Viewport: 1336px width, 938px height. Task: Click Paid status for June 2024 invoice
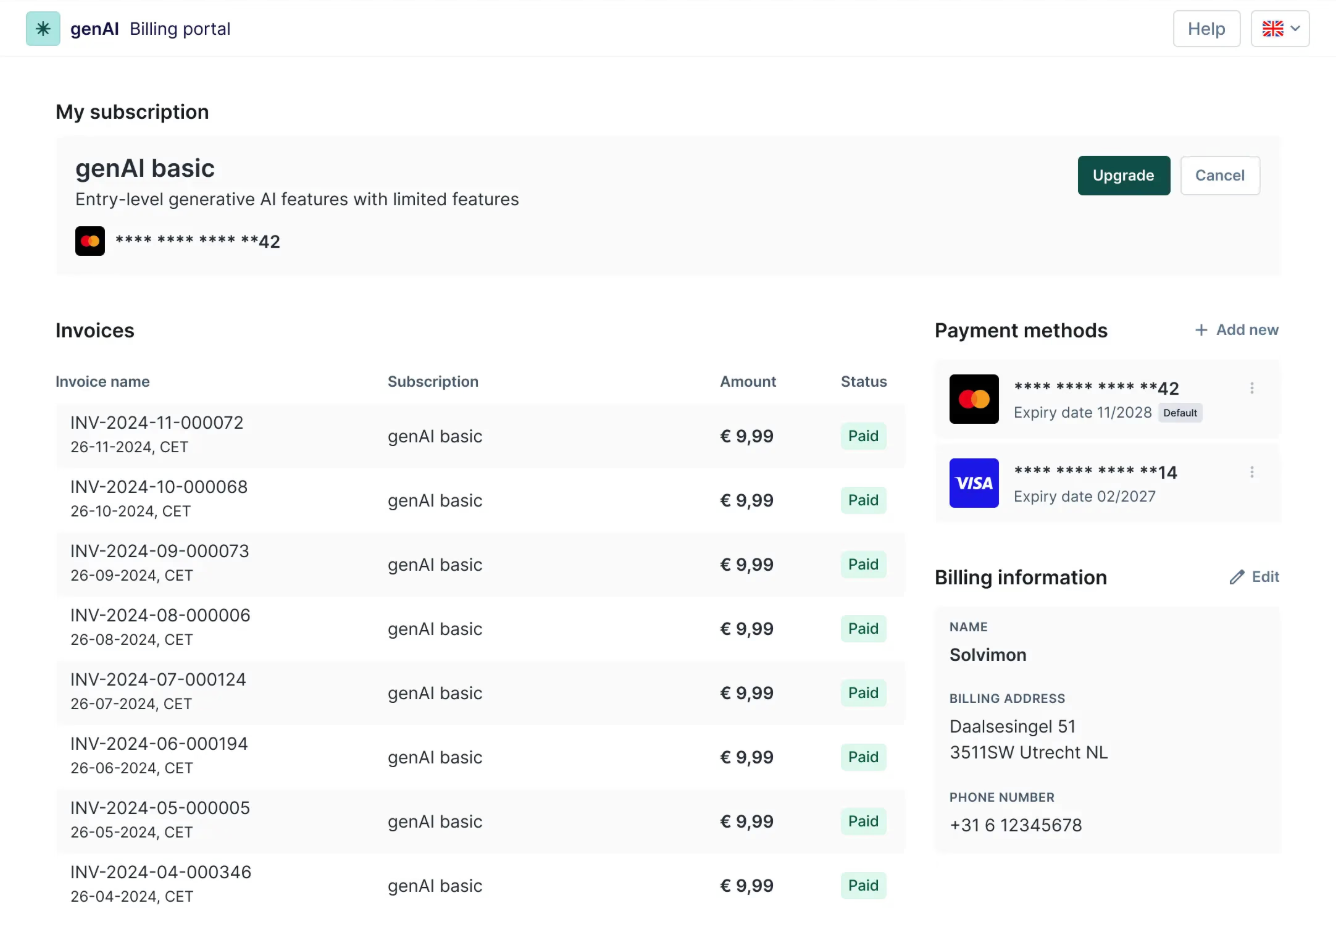click(863, 757)
